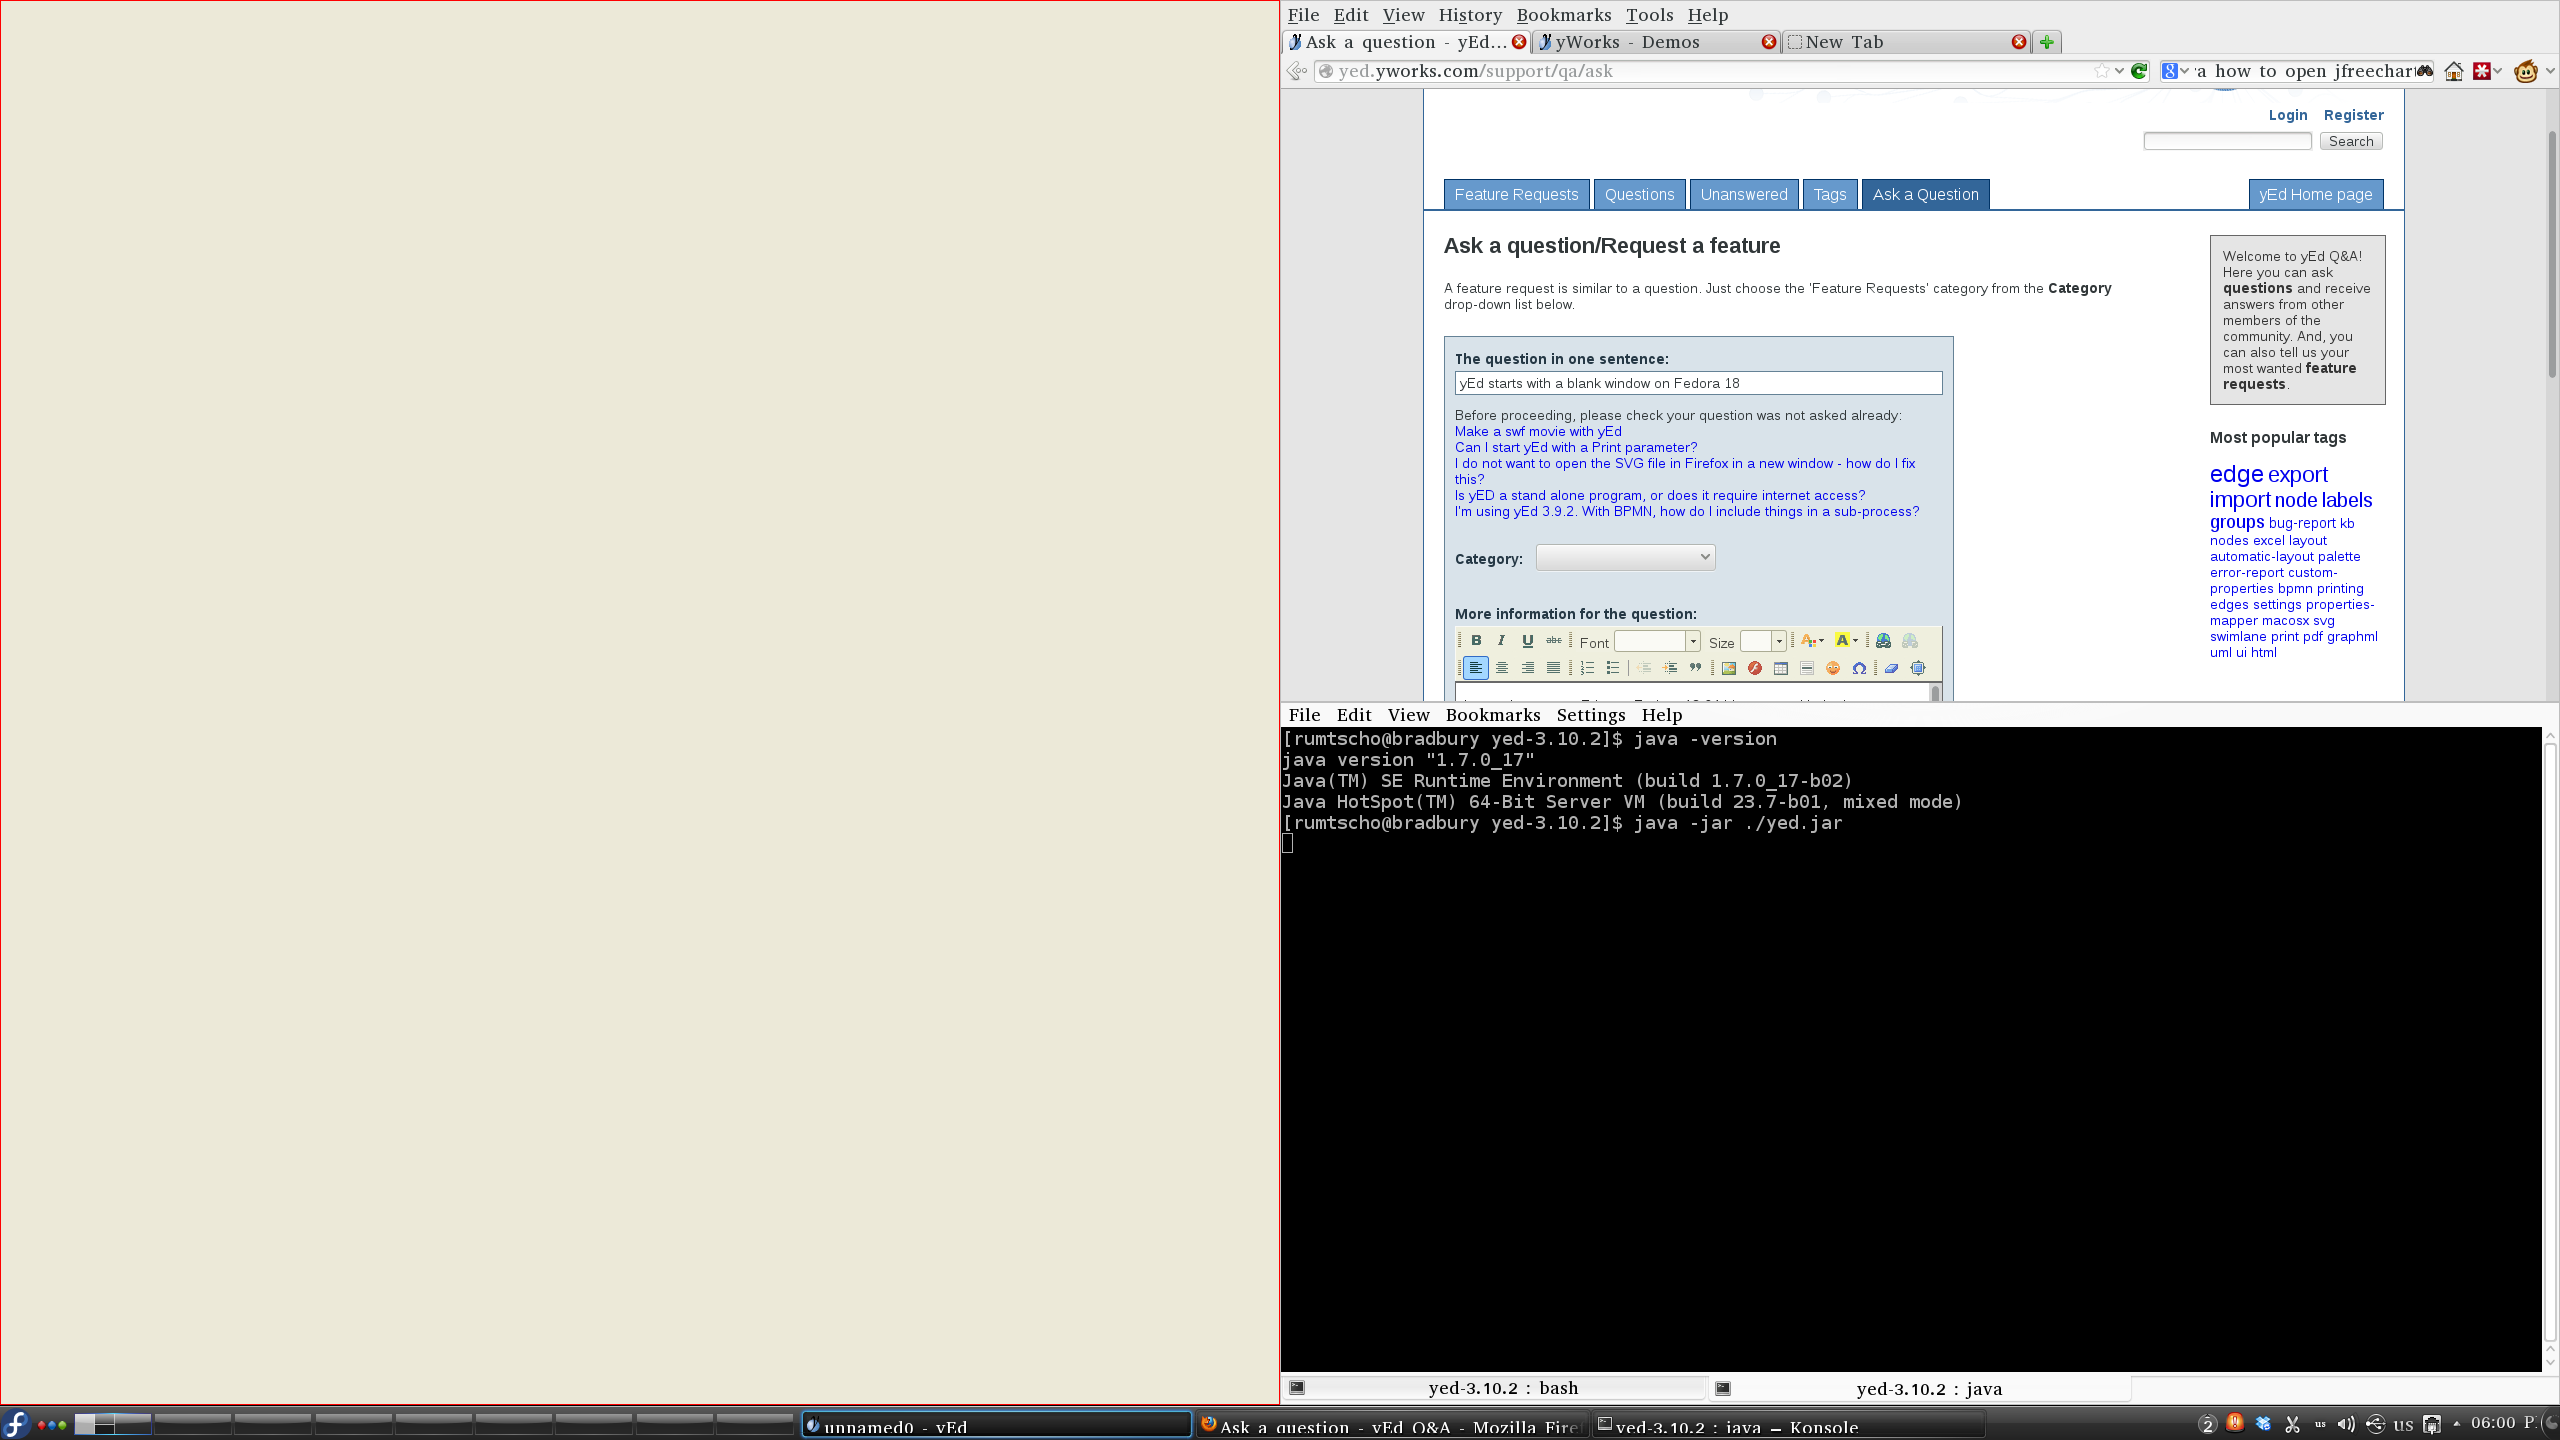Insert horizontal line in editor
The width and height of the screenshot is (2560, 1440).
click(x=1807, y=668)
